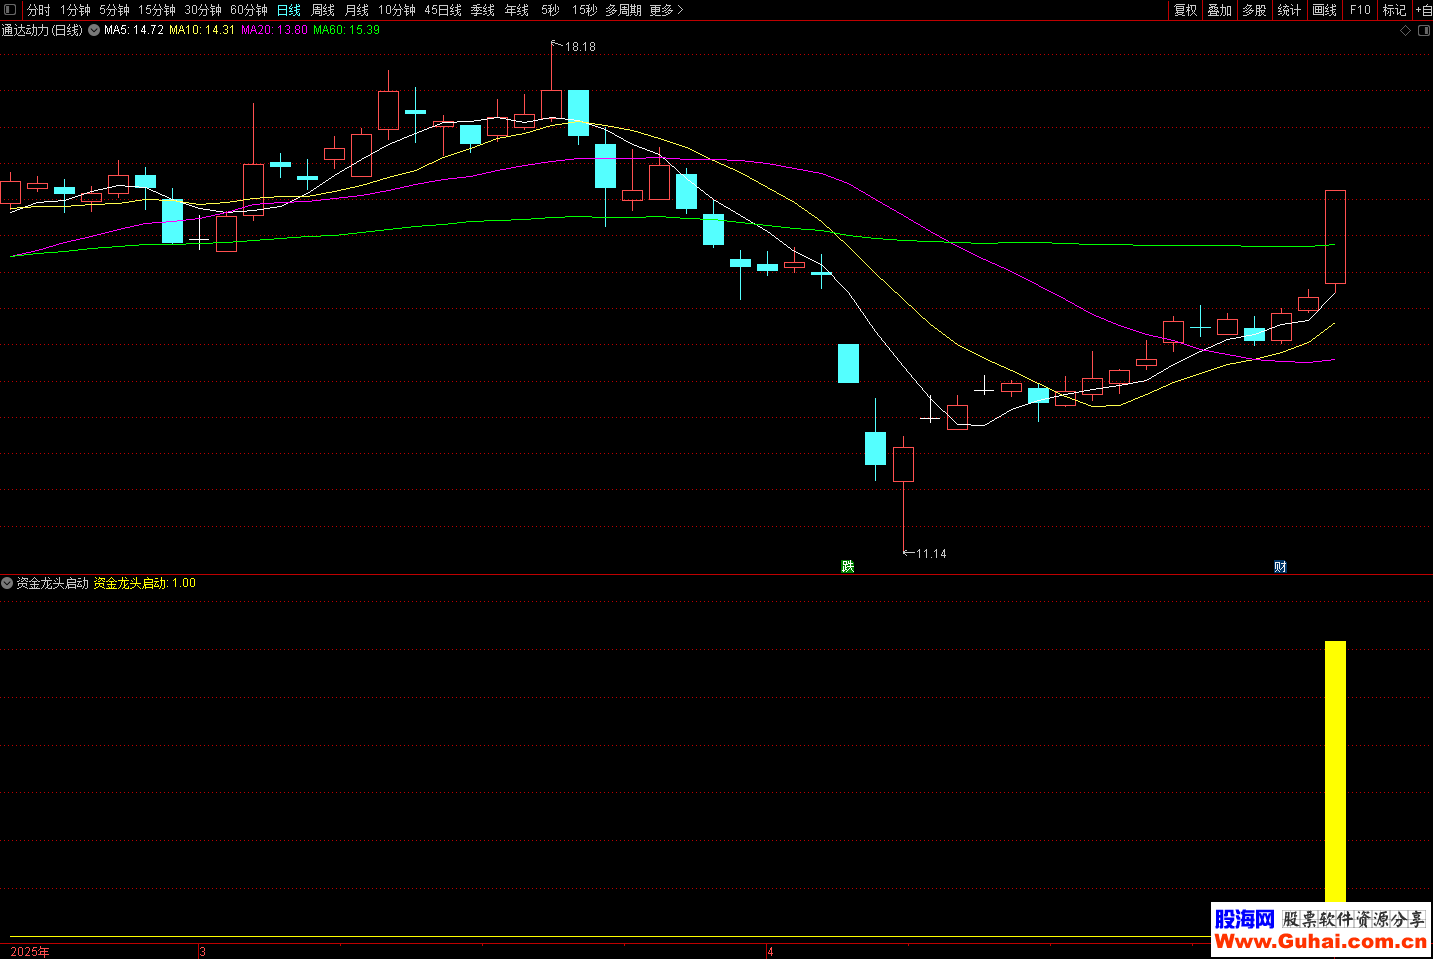The height and width of the screenshot is (959, 1433).
Task: Click the +自 add to watchlist button
Action: (1423, 10)
